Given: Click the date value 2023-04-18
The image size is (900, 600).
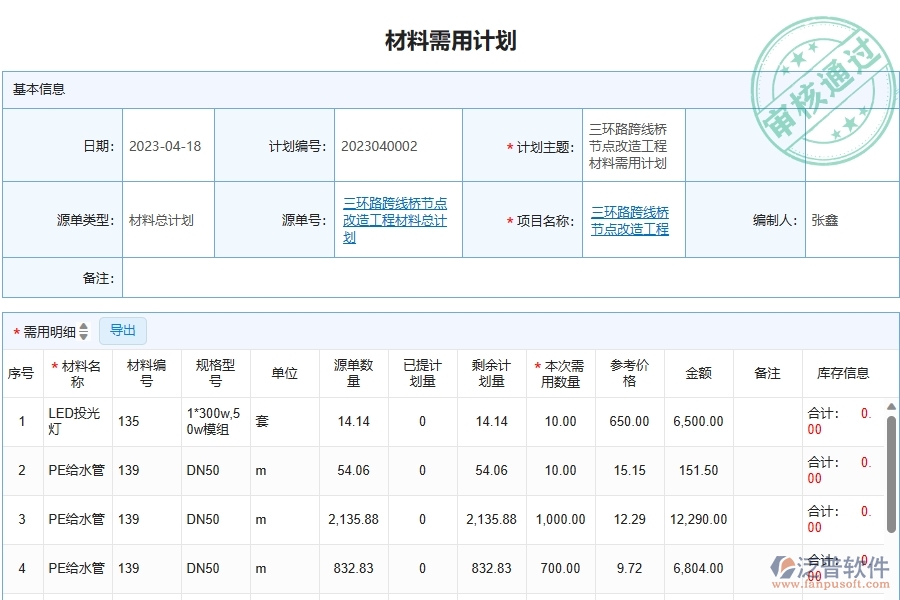Looking at the screenshot, I should pyautogui.click(x=166, y=144).
